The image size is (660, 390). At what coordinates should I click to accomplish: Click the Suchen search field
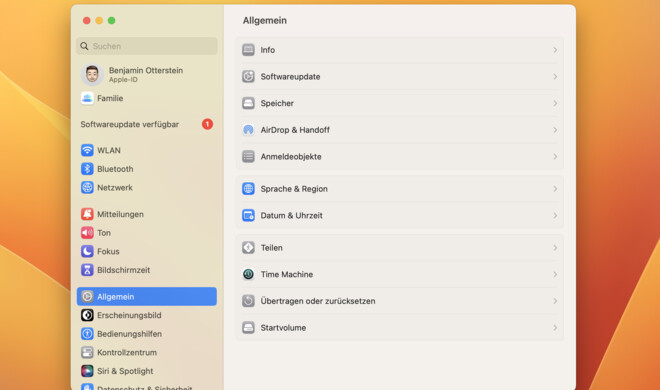click(146, 46)
